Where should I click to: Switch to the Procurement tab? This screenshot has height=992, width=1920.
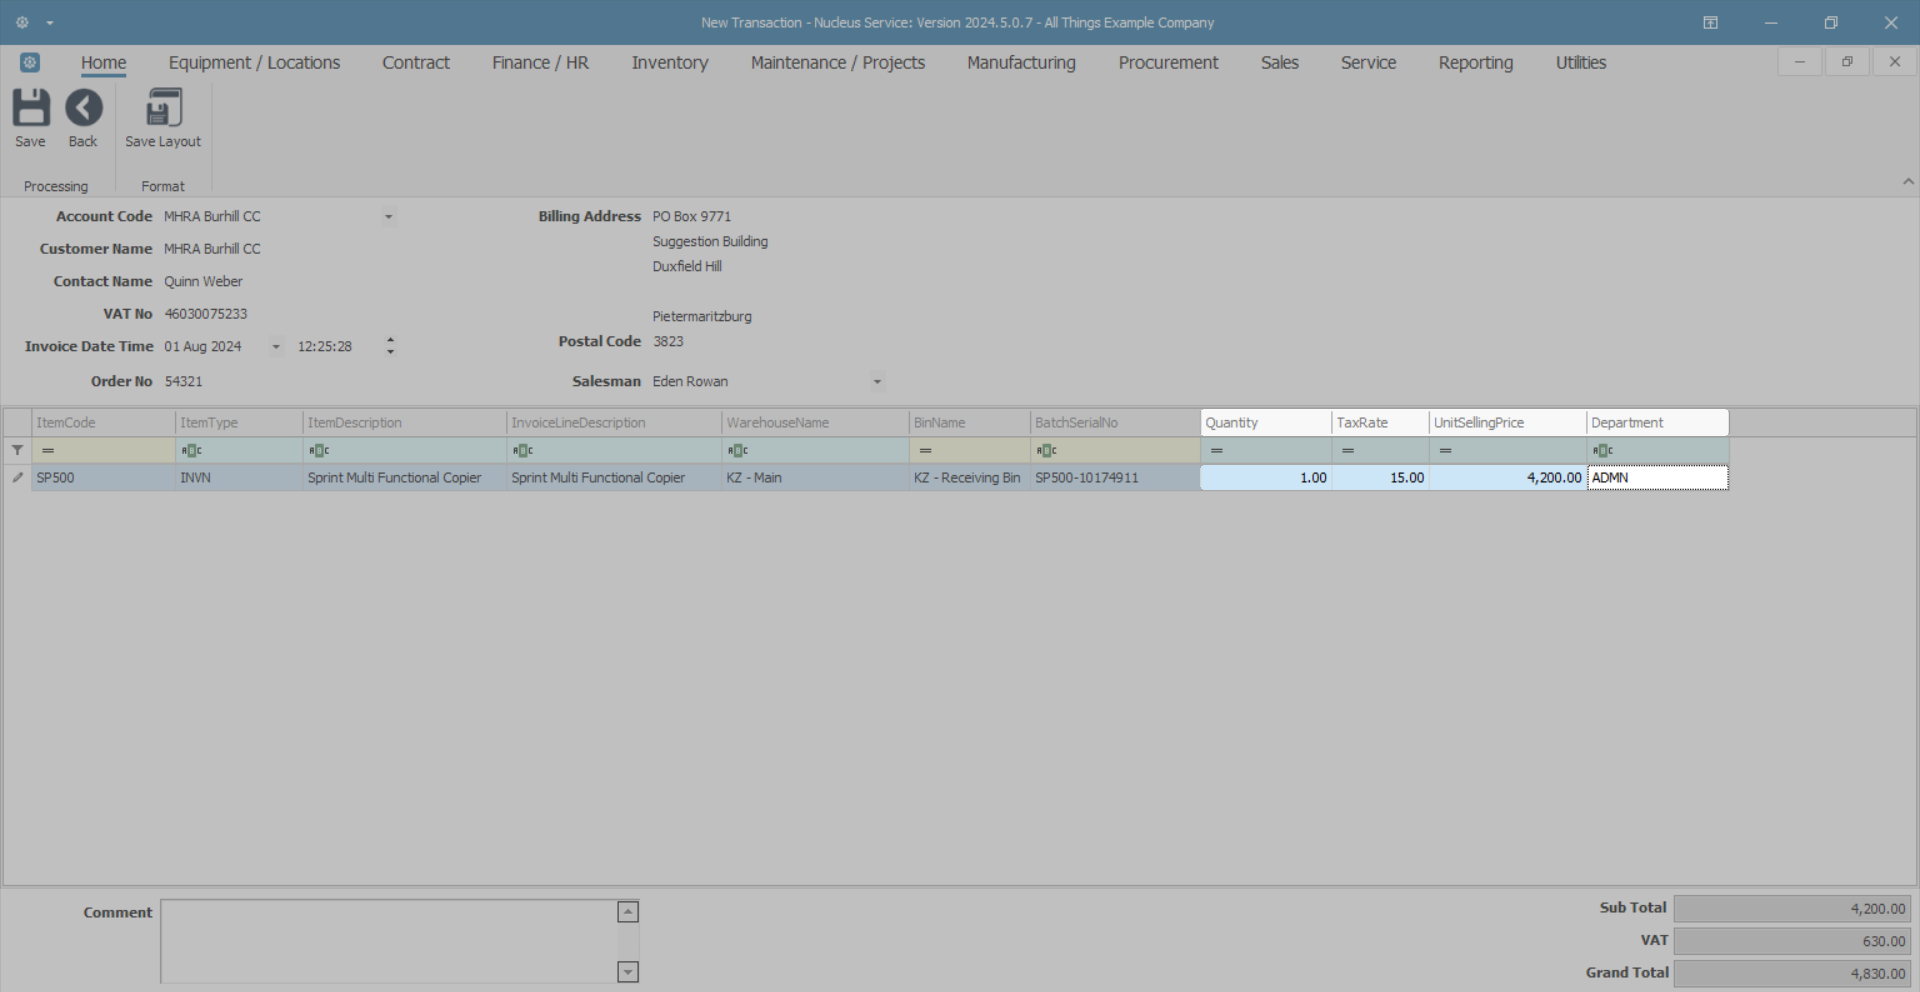pyautogui.click(x=1168, y=62)
